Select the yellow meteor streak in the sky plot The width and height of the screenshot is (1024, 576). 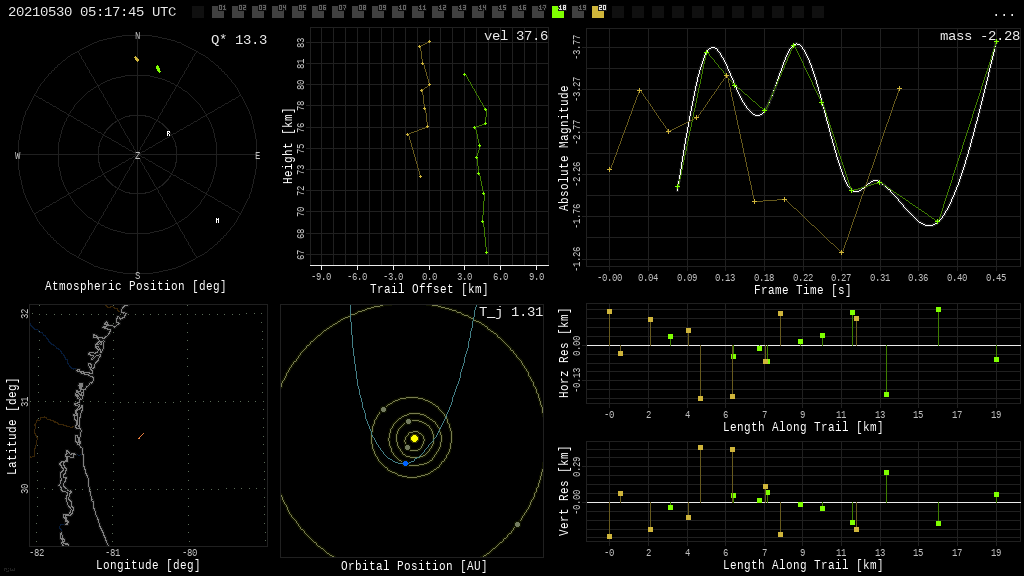click(x=136, y=59)
